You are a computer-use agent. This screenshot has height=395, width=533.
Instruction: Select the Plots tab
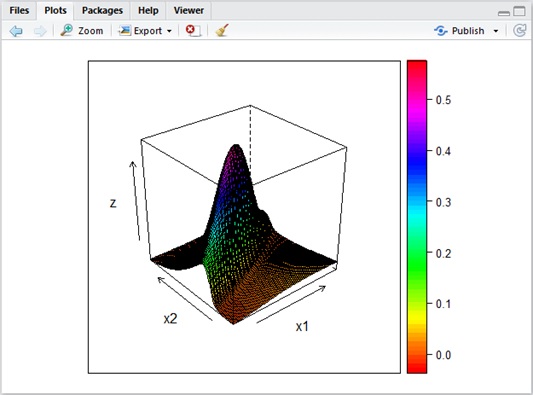[x=55, y=10]
